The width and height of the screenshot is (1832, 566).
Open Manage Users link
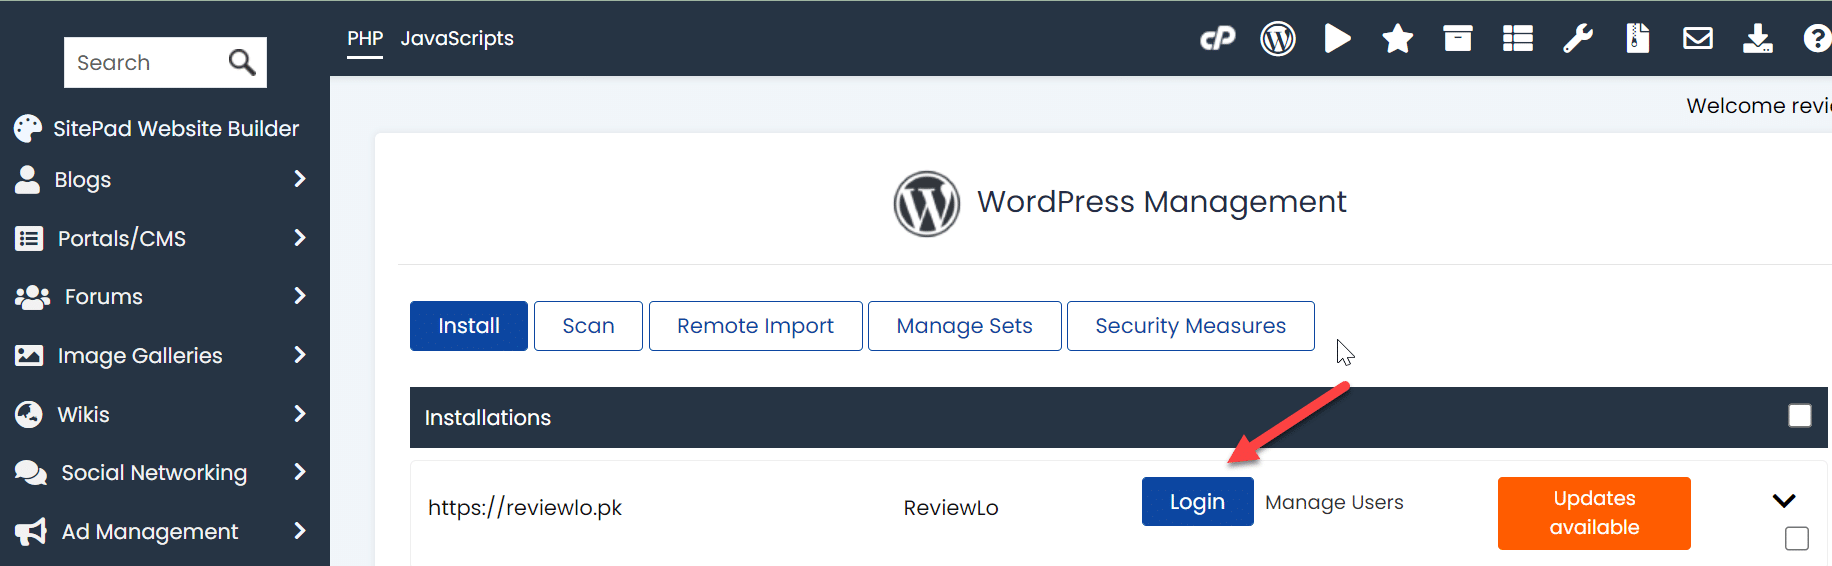pyautogui.click(x=1334, y=502)
